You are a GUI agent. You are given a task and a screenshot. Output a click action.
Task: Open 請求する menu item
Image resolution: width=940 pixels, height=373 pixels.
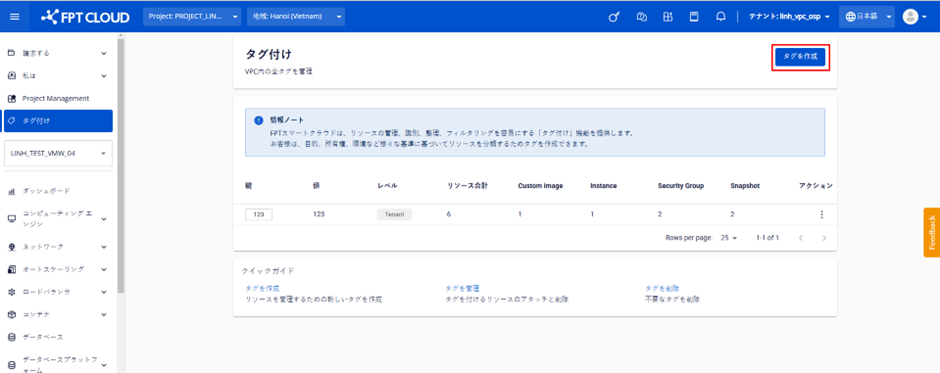tap(36, 53)
